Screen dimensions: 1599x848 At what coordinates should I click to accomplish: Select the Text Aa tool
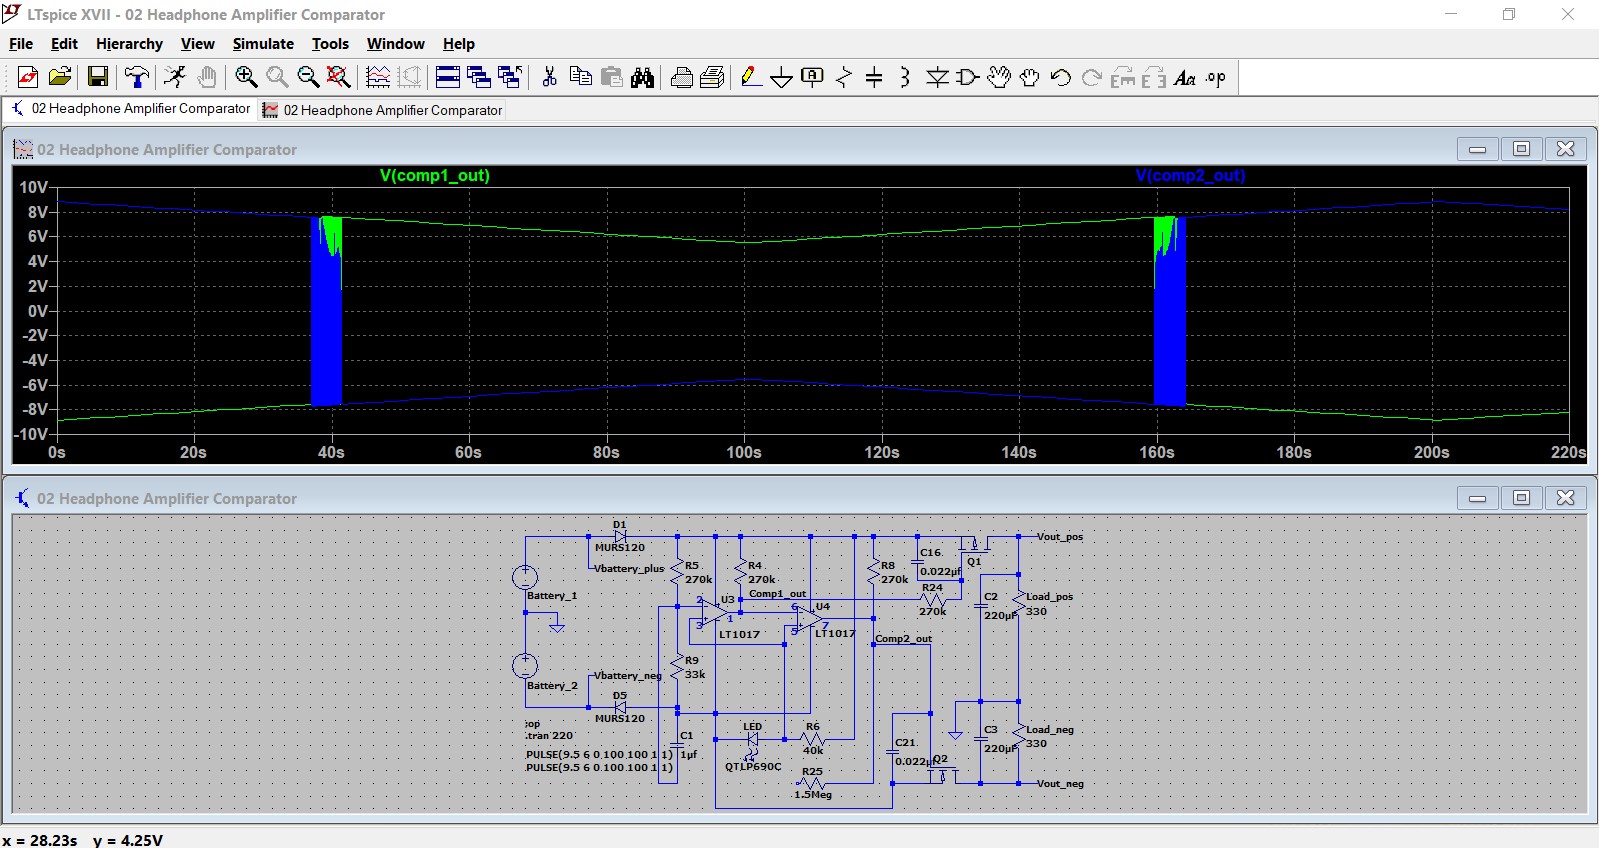click(x=1185, y=77)
